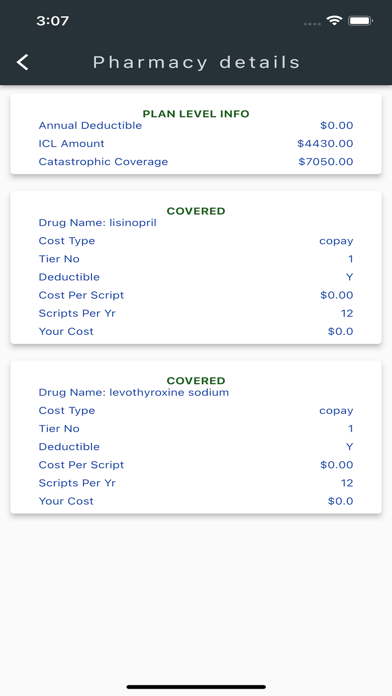Tap the ICL Amount $4430.00 value
Screen dimensions: 392x696
tap(325, 143)
